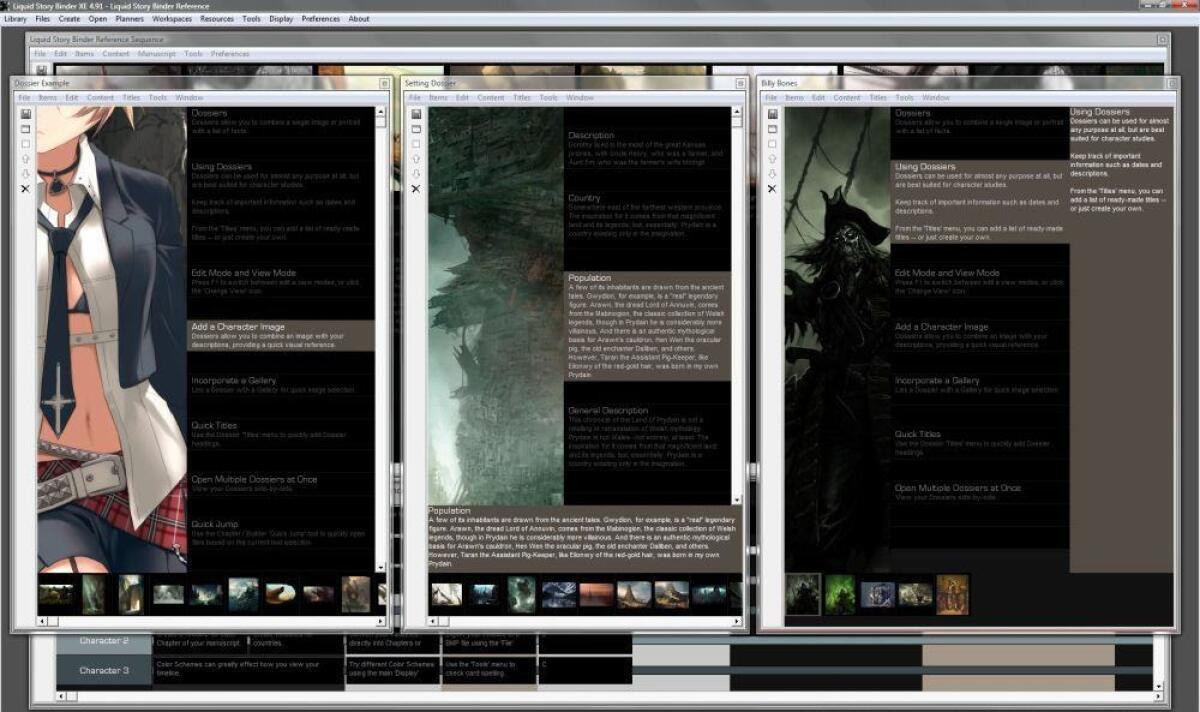Click the save icon in Dossier Example sidebar
The height and width of the screenshot is (712, 1200).
tap(26, 113)
